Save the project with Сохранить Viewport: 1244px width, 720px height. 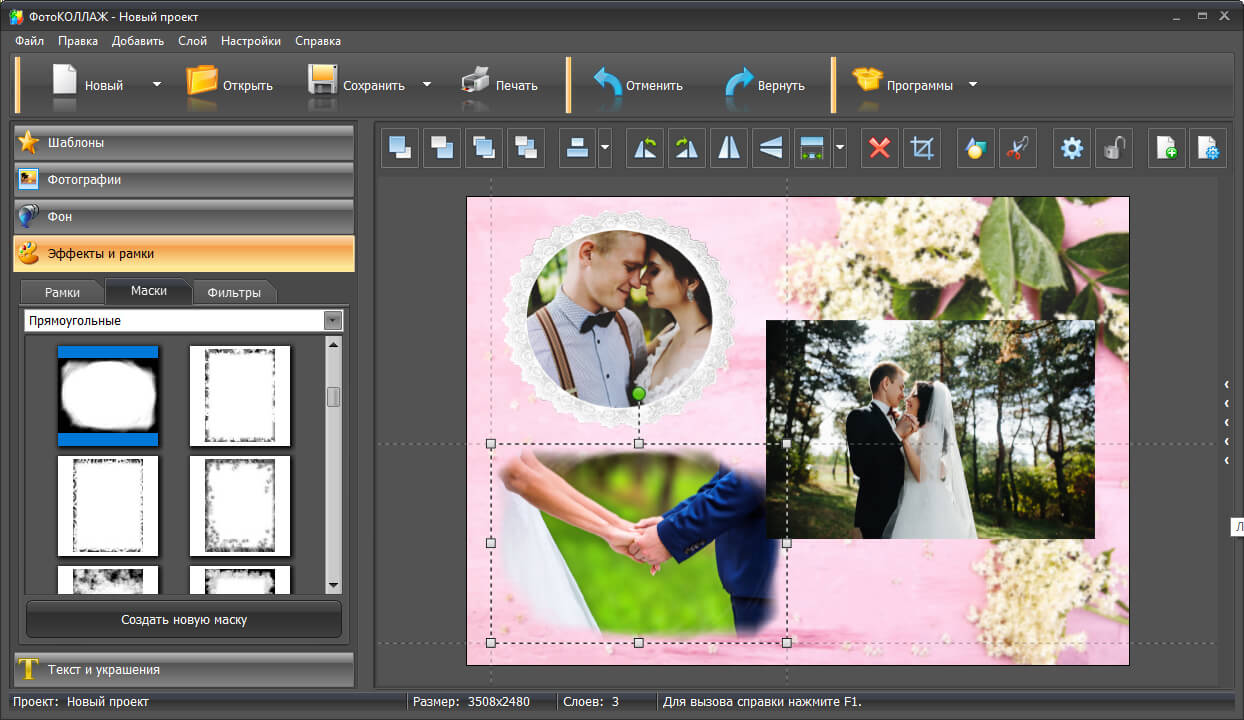[x=357, y=85]
